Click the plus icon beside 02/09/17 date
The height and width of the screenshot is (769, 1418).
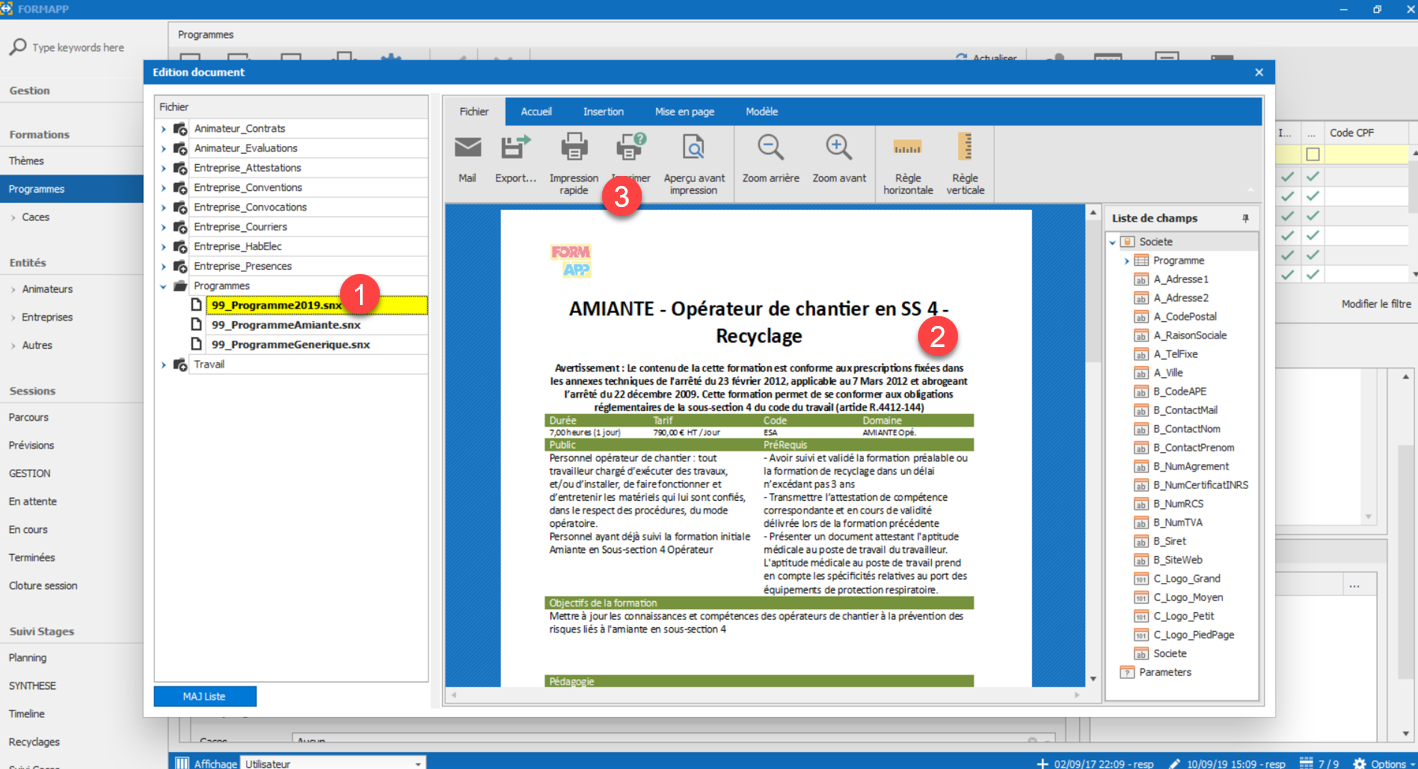[1042, 763]
